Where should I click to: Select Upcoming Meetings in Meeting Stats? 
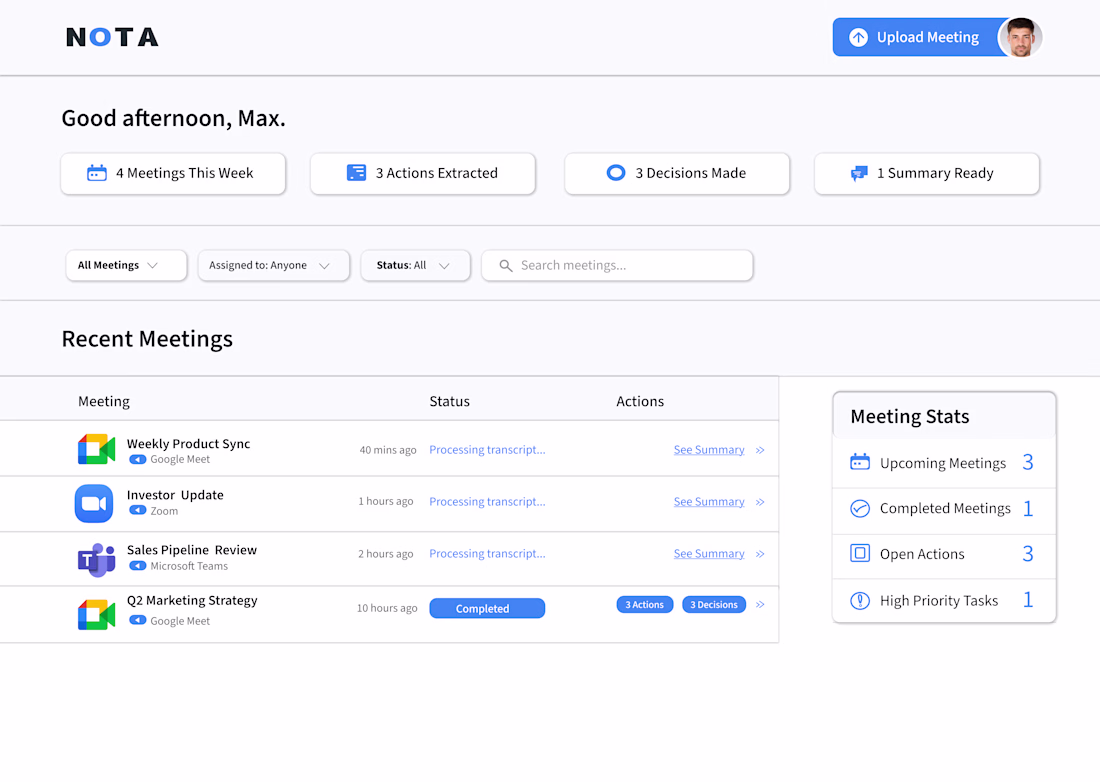pos(944,463)
